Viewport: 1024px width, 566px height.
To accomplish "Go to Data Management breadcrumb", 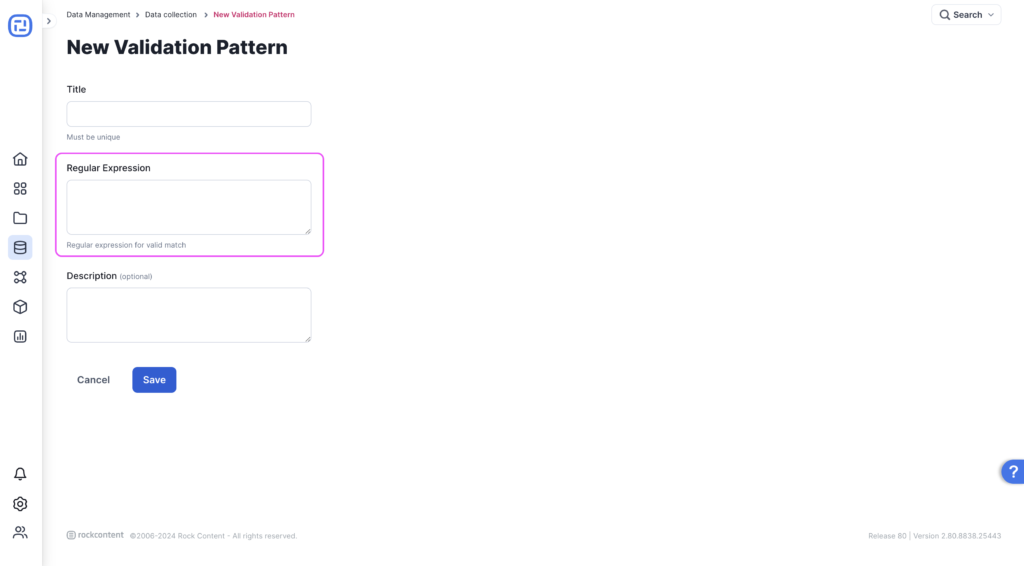I will point(98,14).
